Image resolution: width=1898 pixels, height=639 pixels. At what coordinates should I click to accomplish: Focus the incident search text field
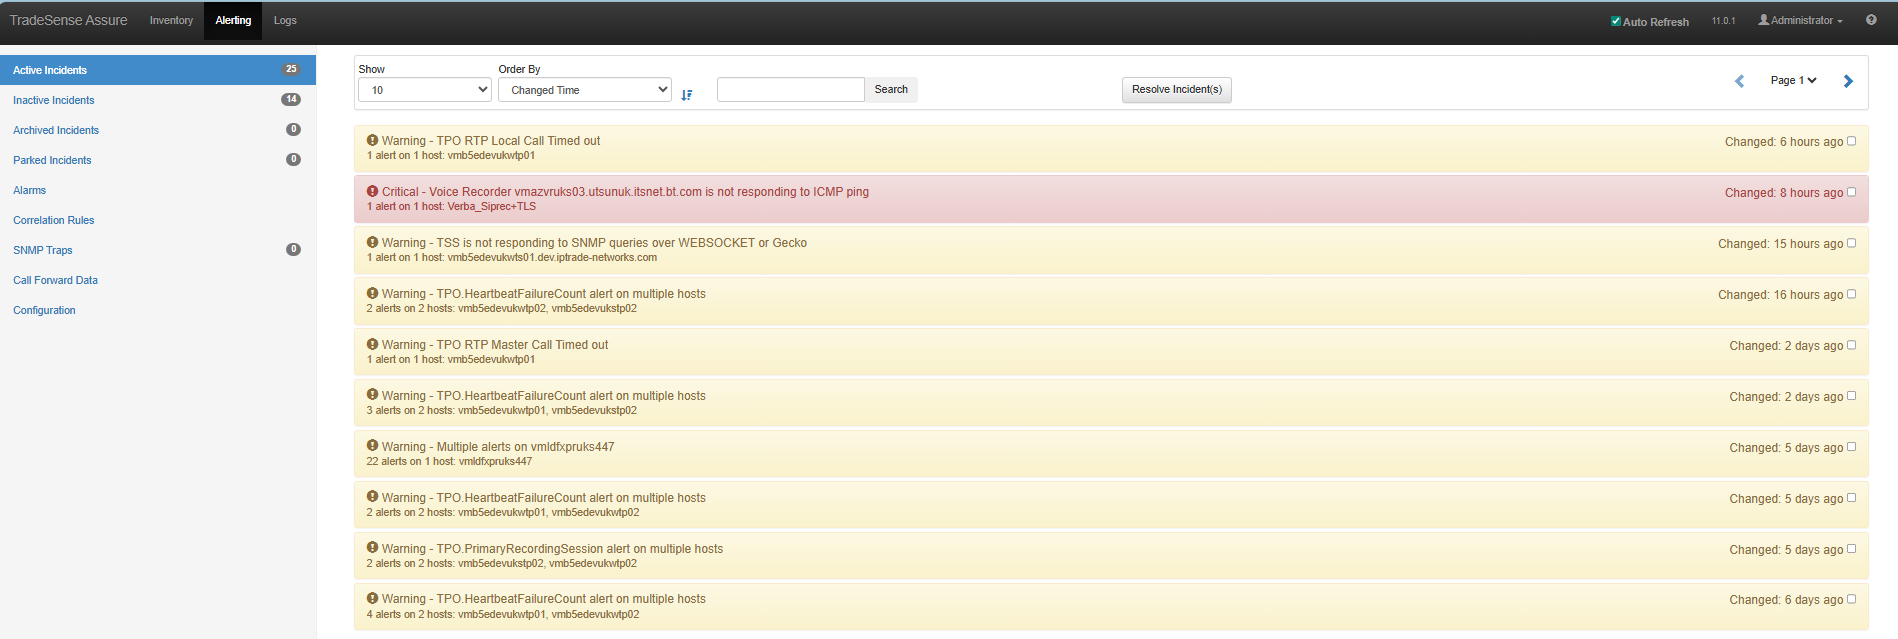coord(790,89)
